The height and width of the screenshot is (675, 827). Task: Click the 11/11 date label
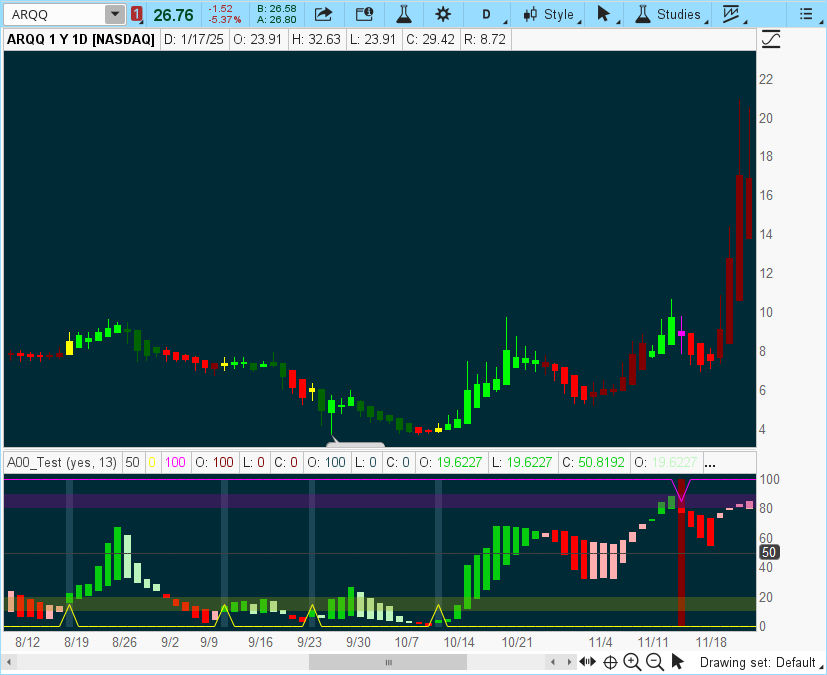pos(653,642)
